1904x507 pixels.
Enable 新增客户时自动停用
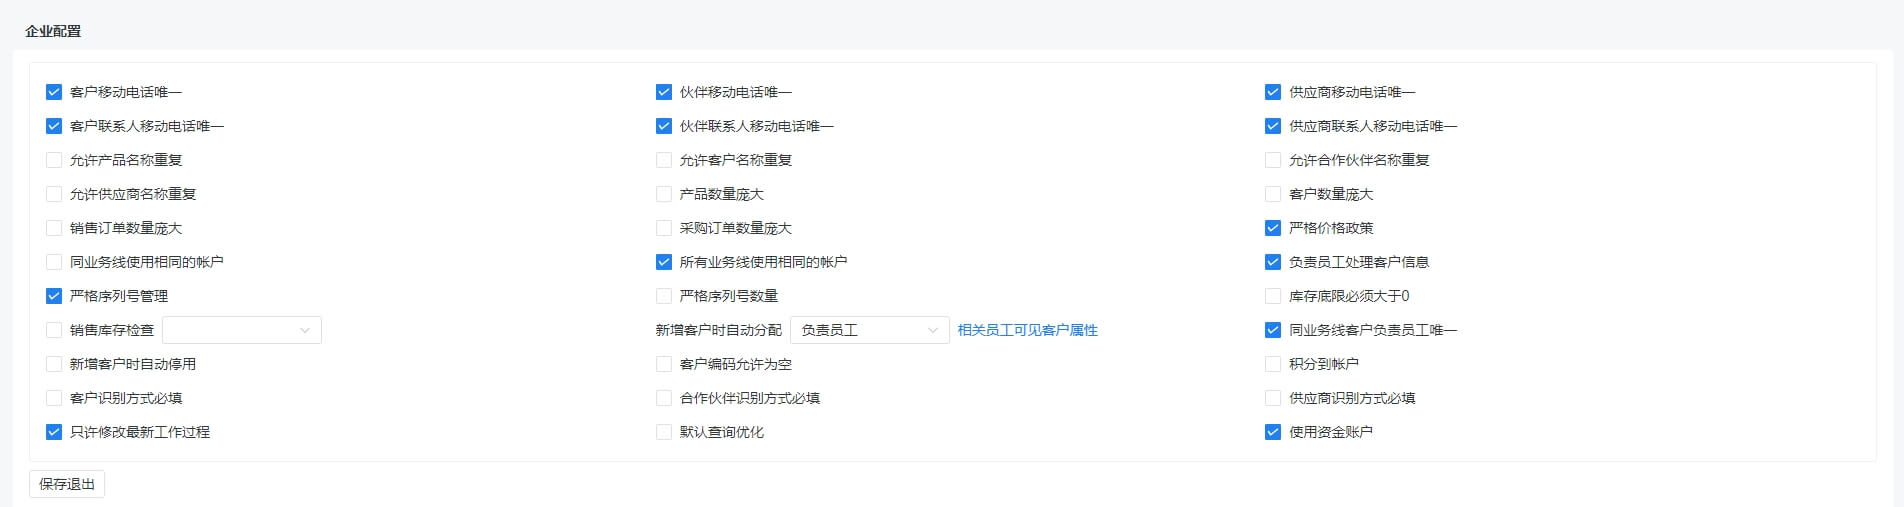54,364
